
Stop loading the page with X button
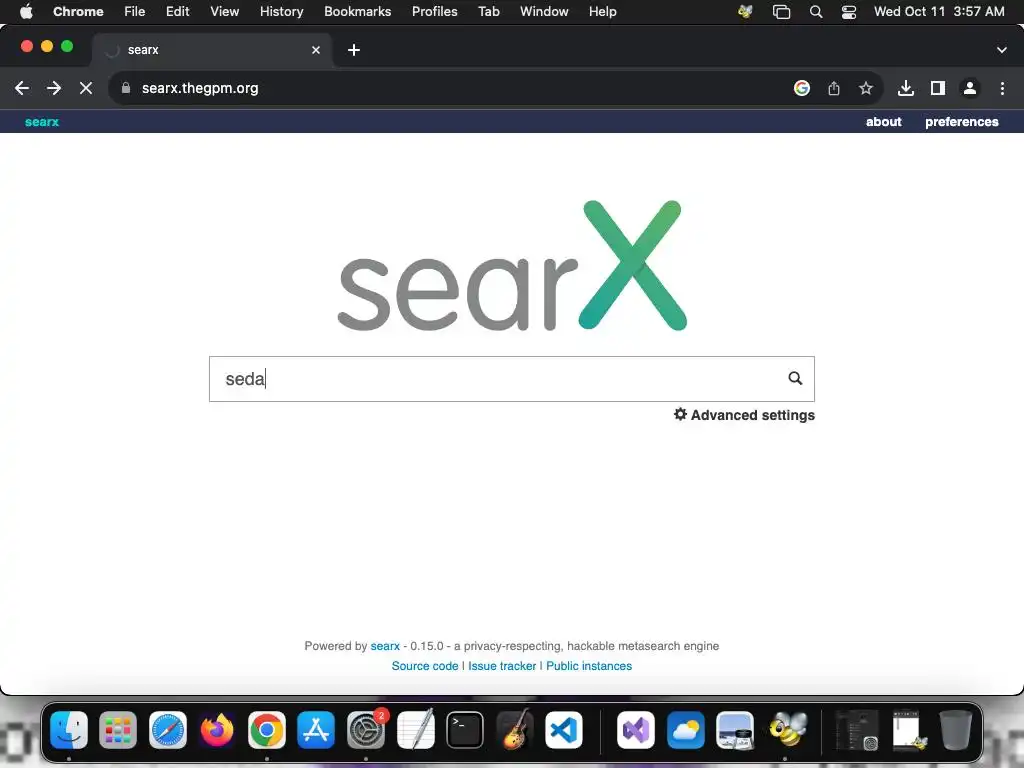coord(86,88)
